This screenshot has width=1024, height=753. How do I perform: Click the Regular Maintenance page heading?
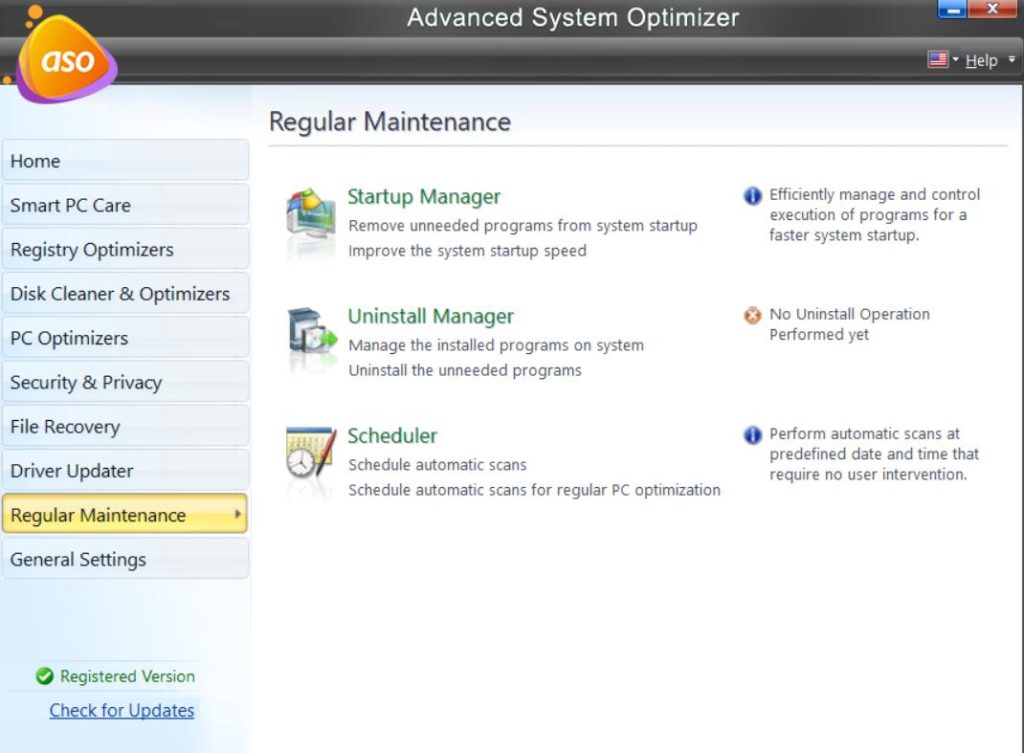pyautogui.click(x=390, y=121)
